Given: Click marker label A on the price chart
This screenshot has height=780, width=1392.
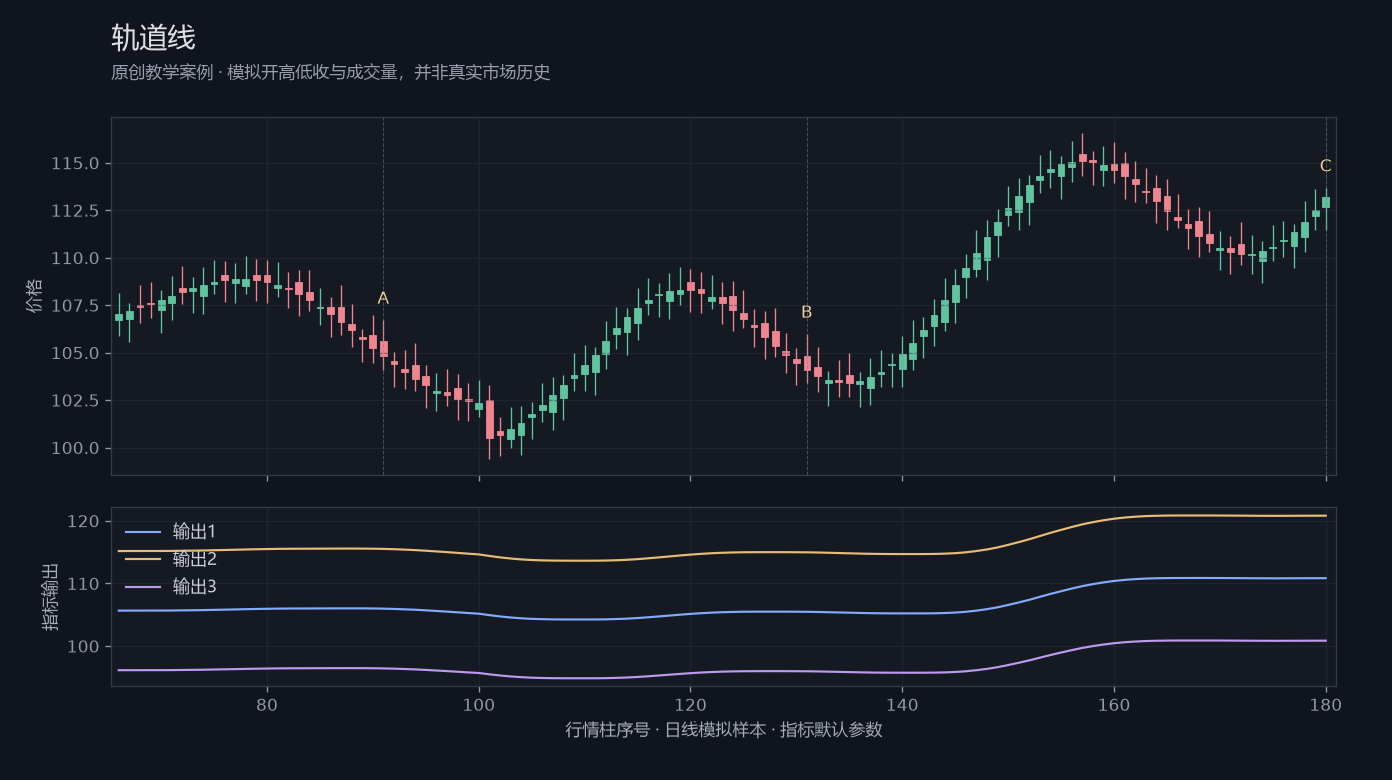Looking at the screenshot, I should click(383, 298).
